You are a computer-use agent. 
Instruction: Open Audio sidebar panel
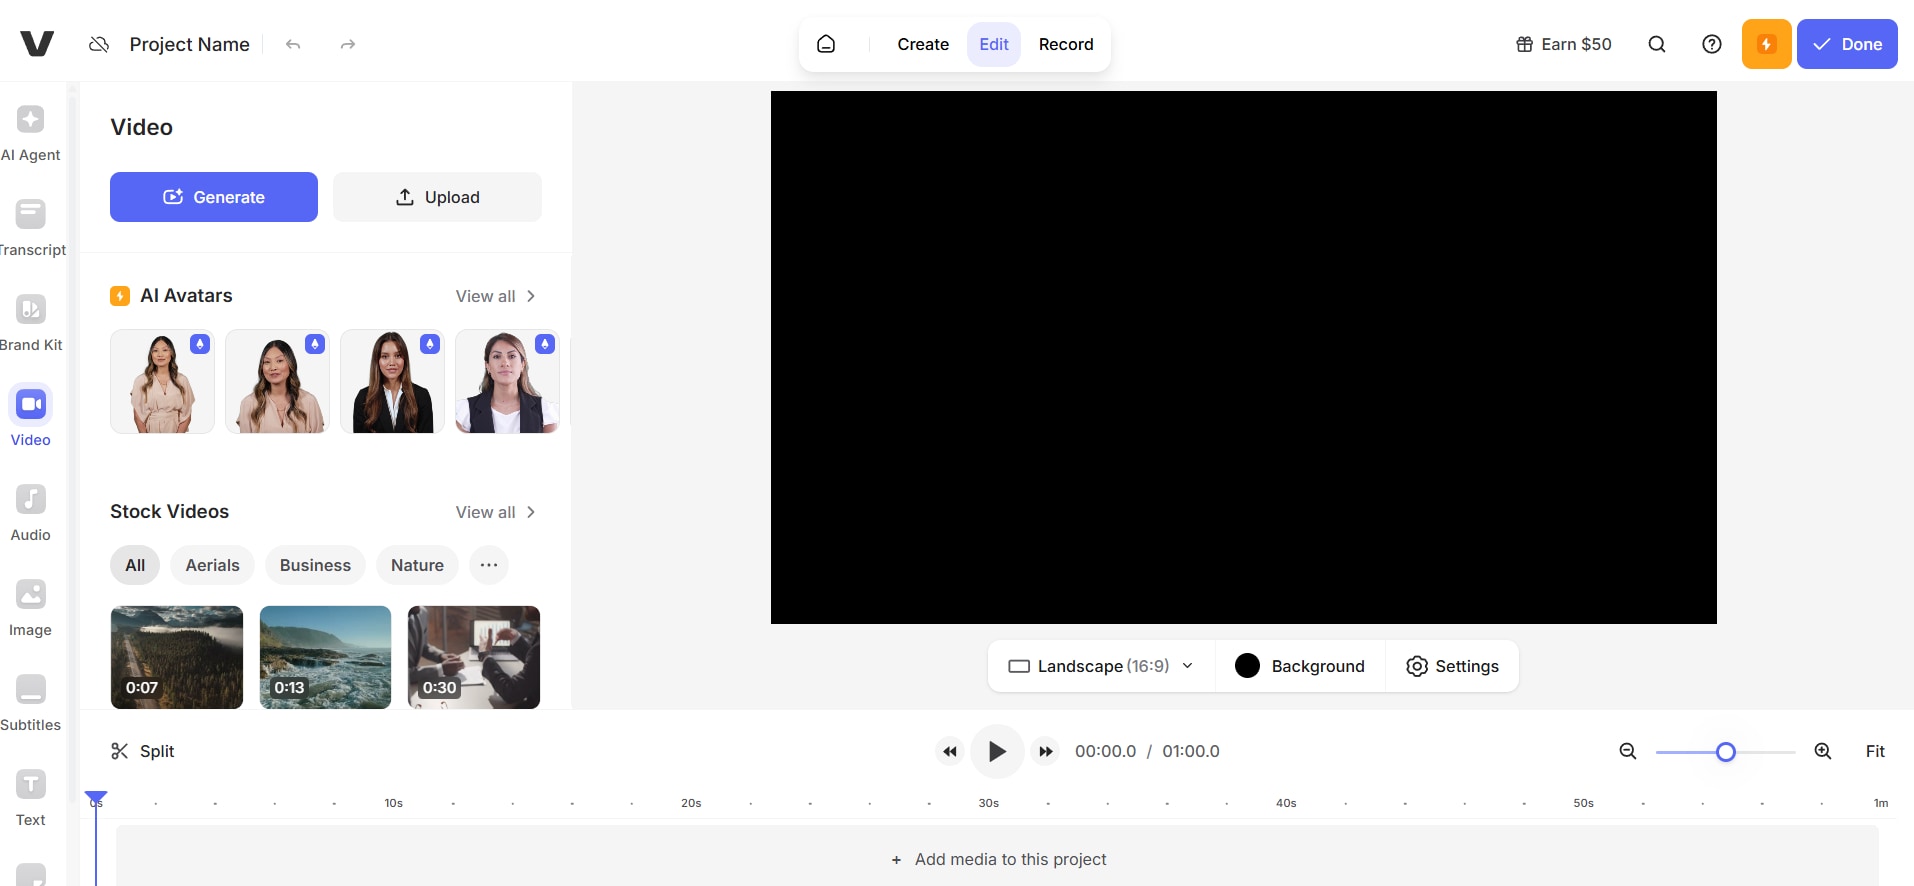(31, 514)
